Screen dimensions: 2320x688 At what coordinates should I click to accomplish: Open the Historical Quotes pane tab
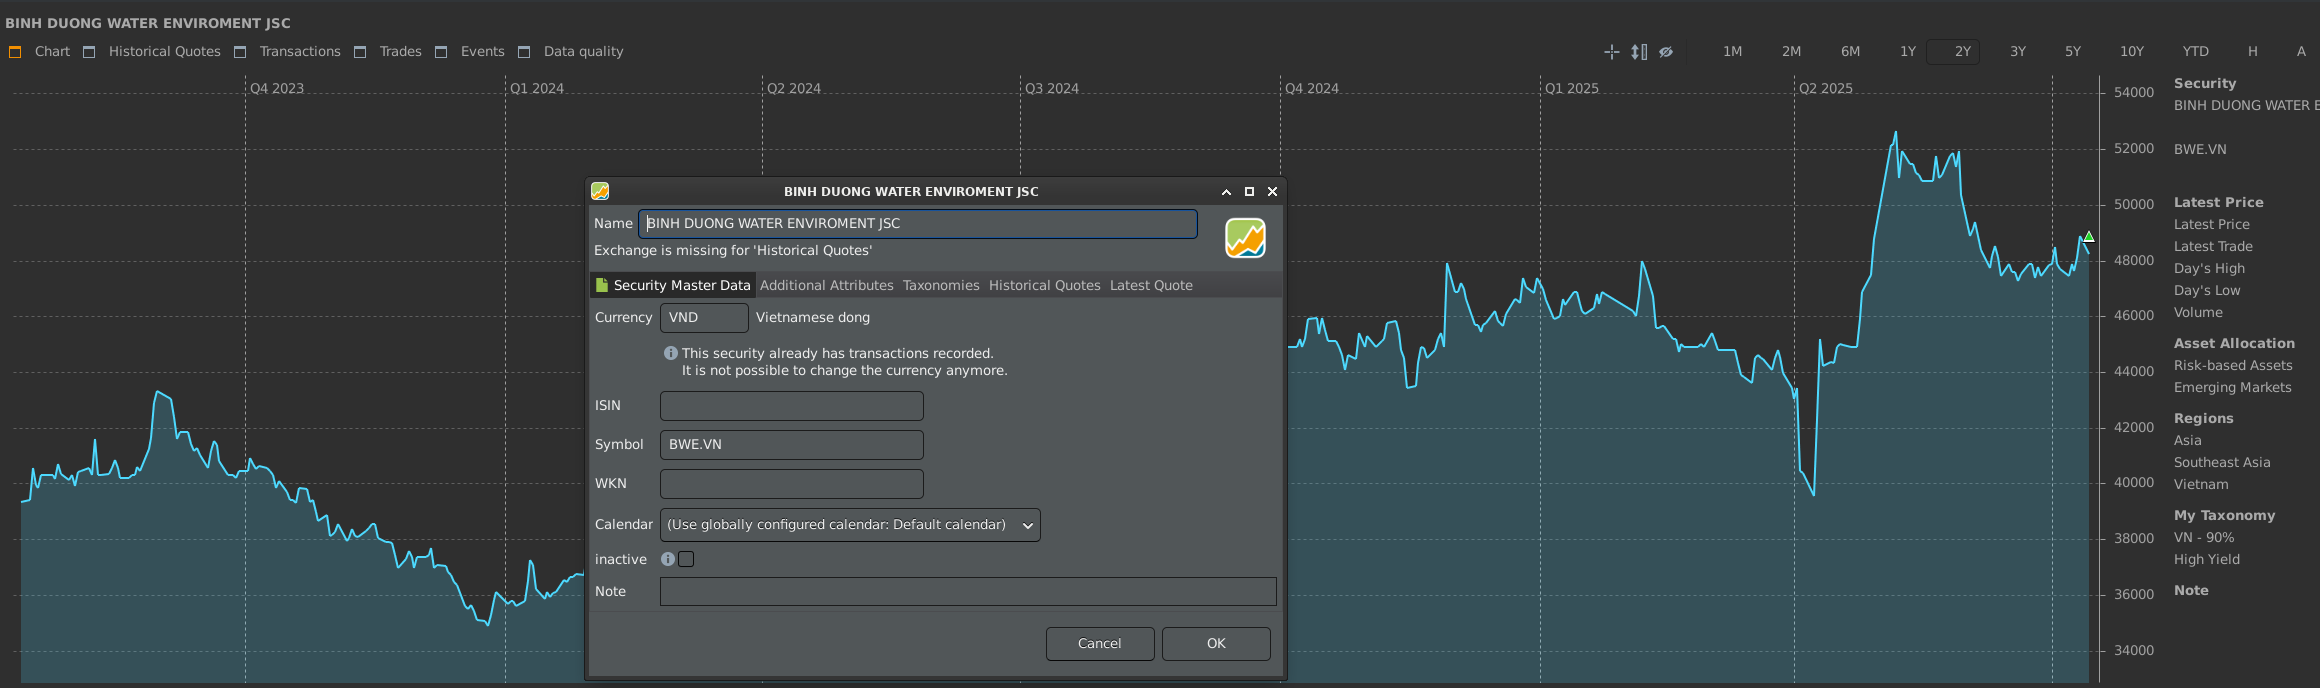[164, 51]
